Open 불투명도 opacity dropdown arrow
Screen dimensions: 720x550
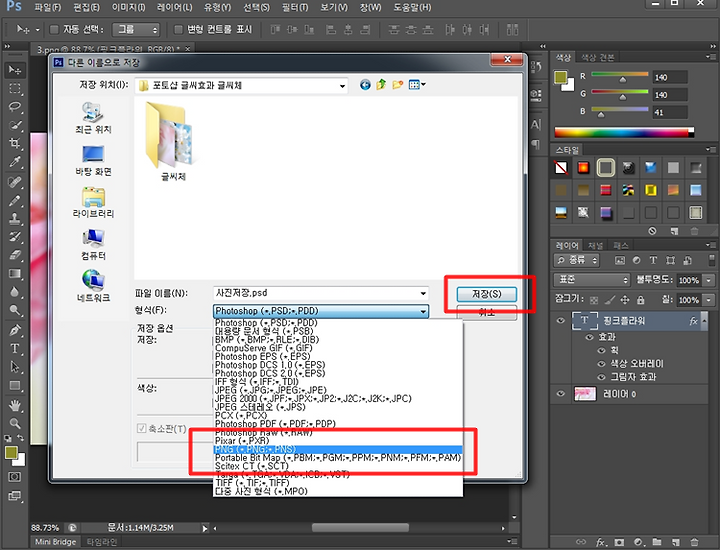click(709, 280)
